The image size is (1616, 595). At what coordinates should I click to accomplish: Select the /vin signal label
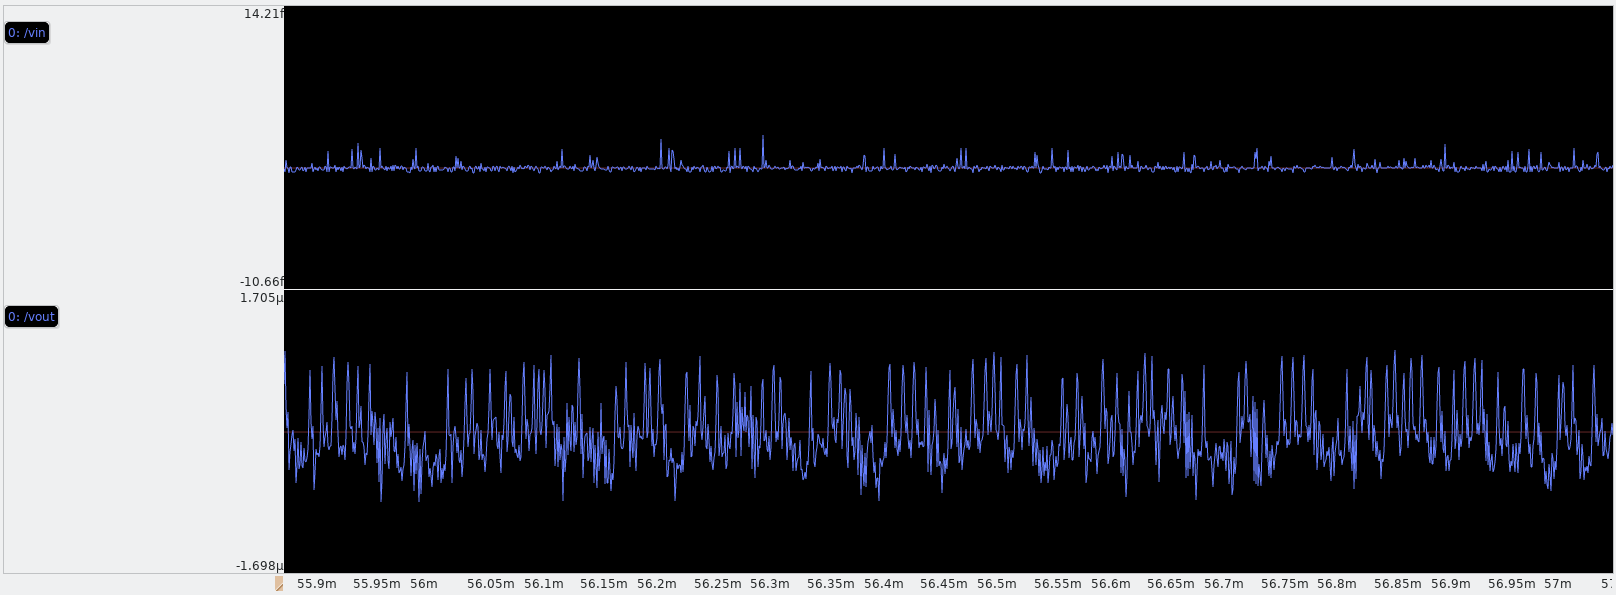27,33
